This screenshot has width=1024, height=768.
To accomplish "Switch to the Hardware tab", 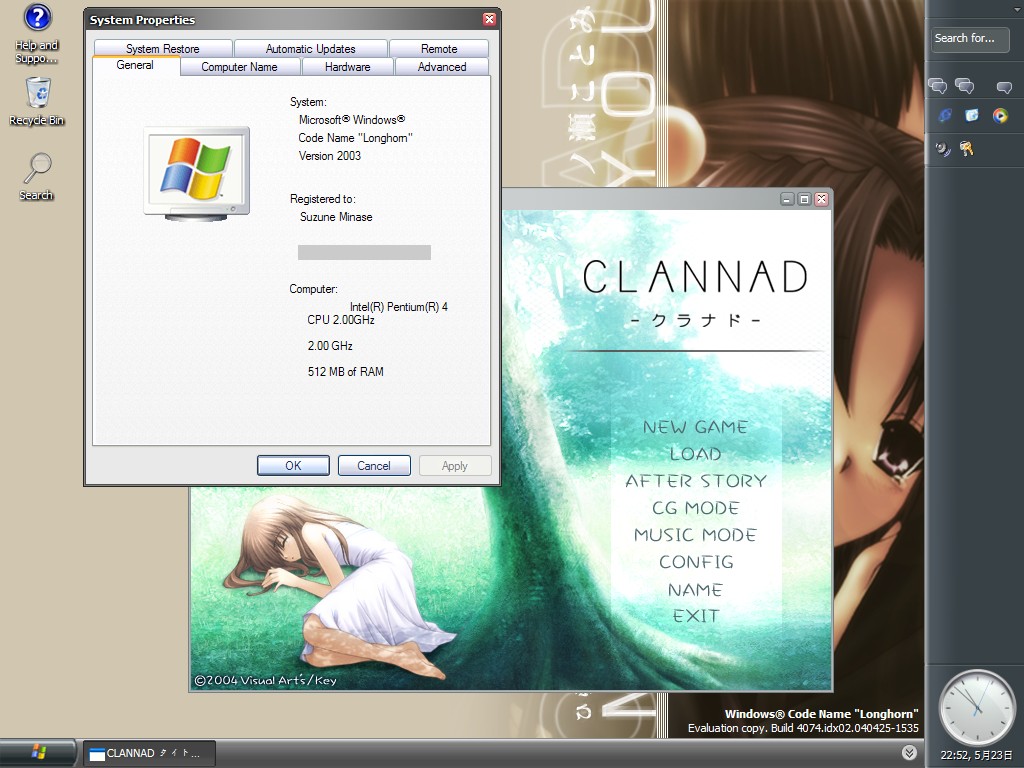I will pyautogui.click(x=347, y=66).
